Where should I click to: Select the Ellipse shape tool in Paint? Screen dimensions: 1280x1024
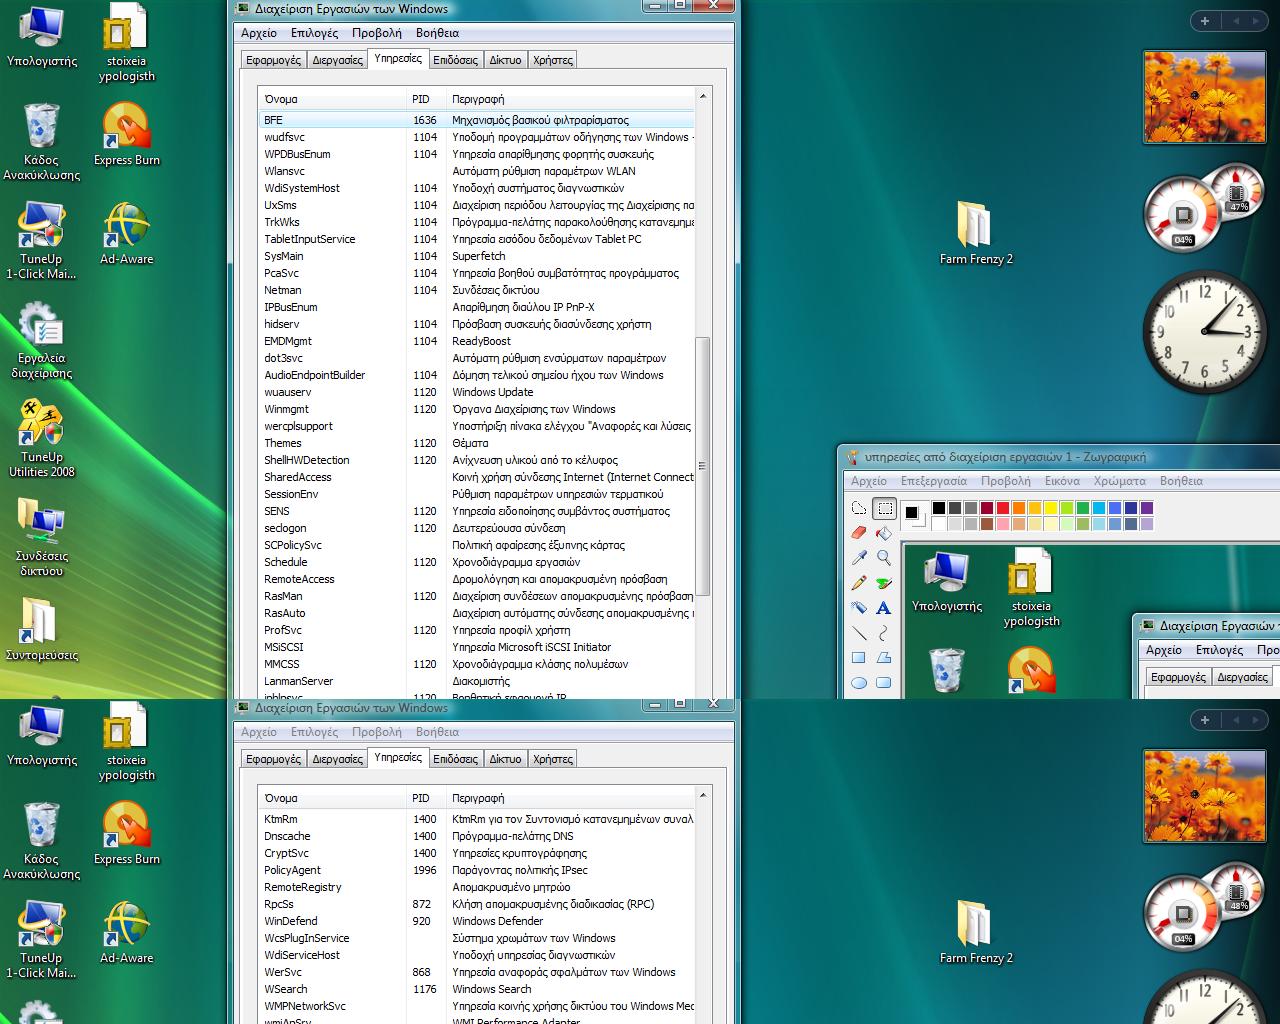(859, 683)
